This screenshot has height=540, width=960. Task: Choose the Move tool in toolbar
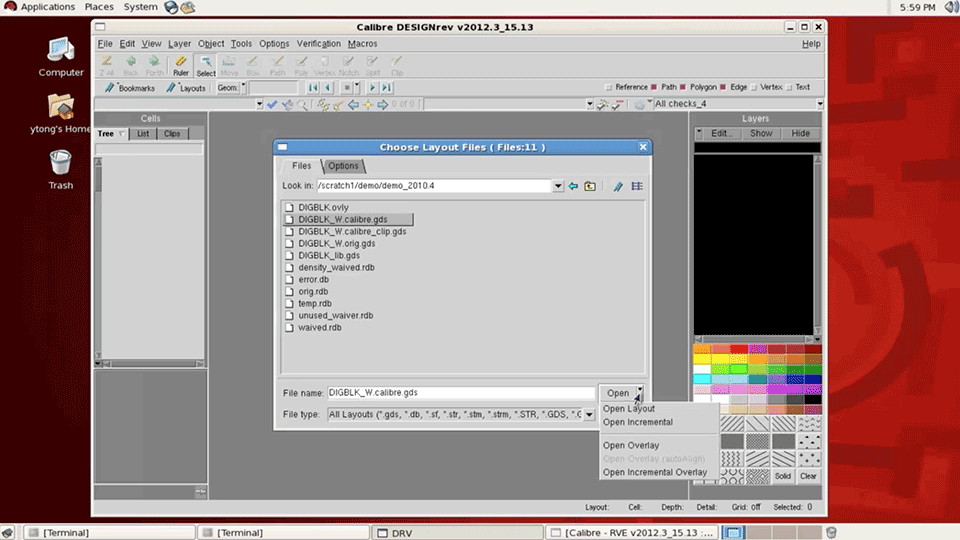pos(229,66)
